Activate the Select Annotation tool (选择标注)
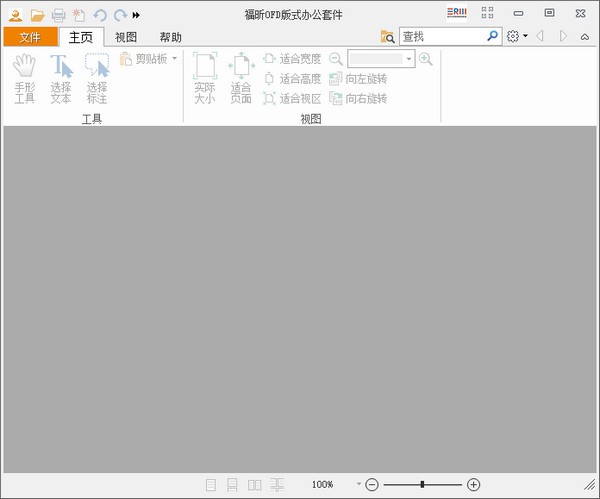The image size is (600, 499). [97, 78]
